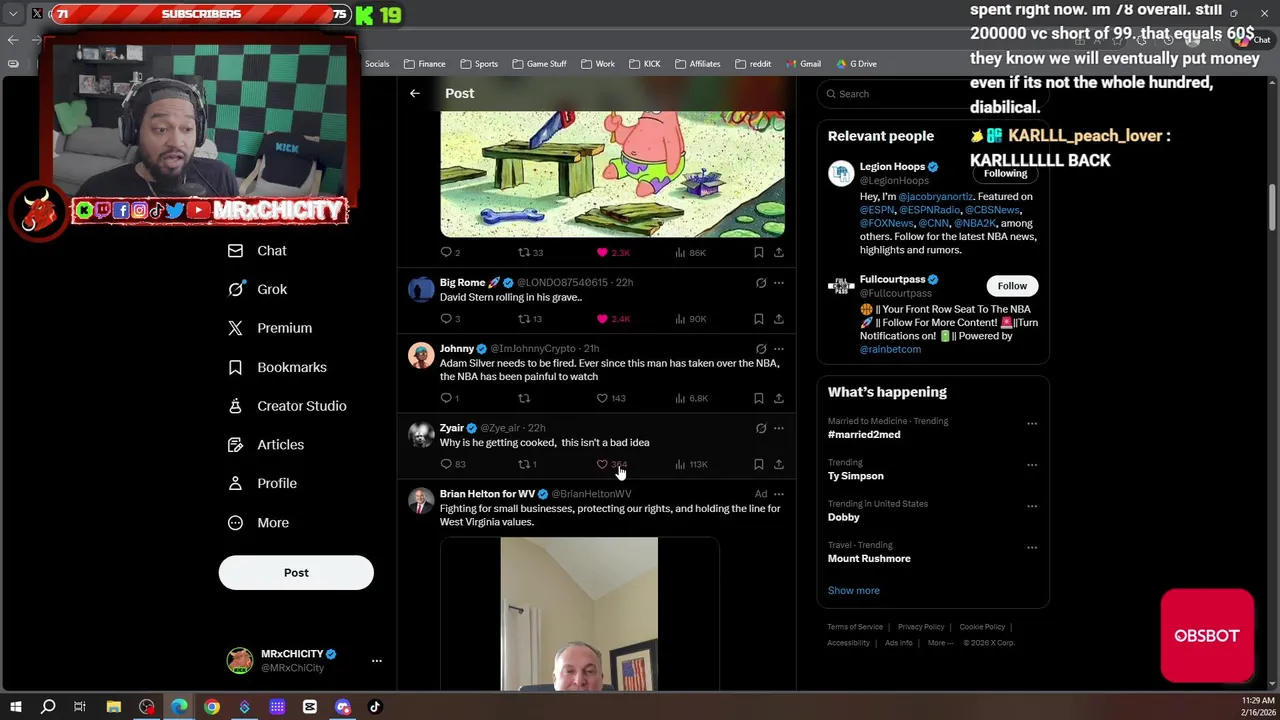This screenshot has width=1280, height=720.
Task: Unlike Big Rome's reply with heart icon
Action: click(x=602, y=319)
